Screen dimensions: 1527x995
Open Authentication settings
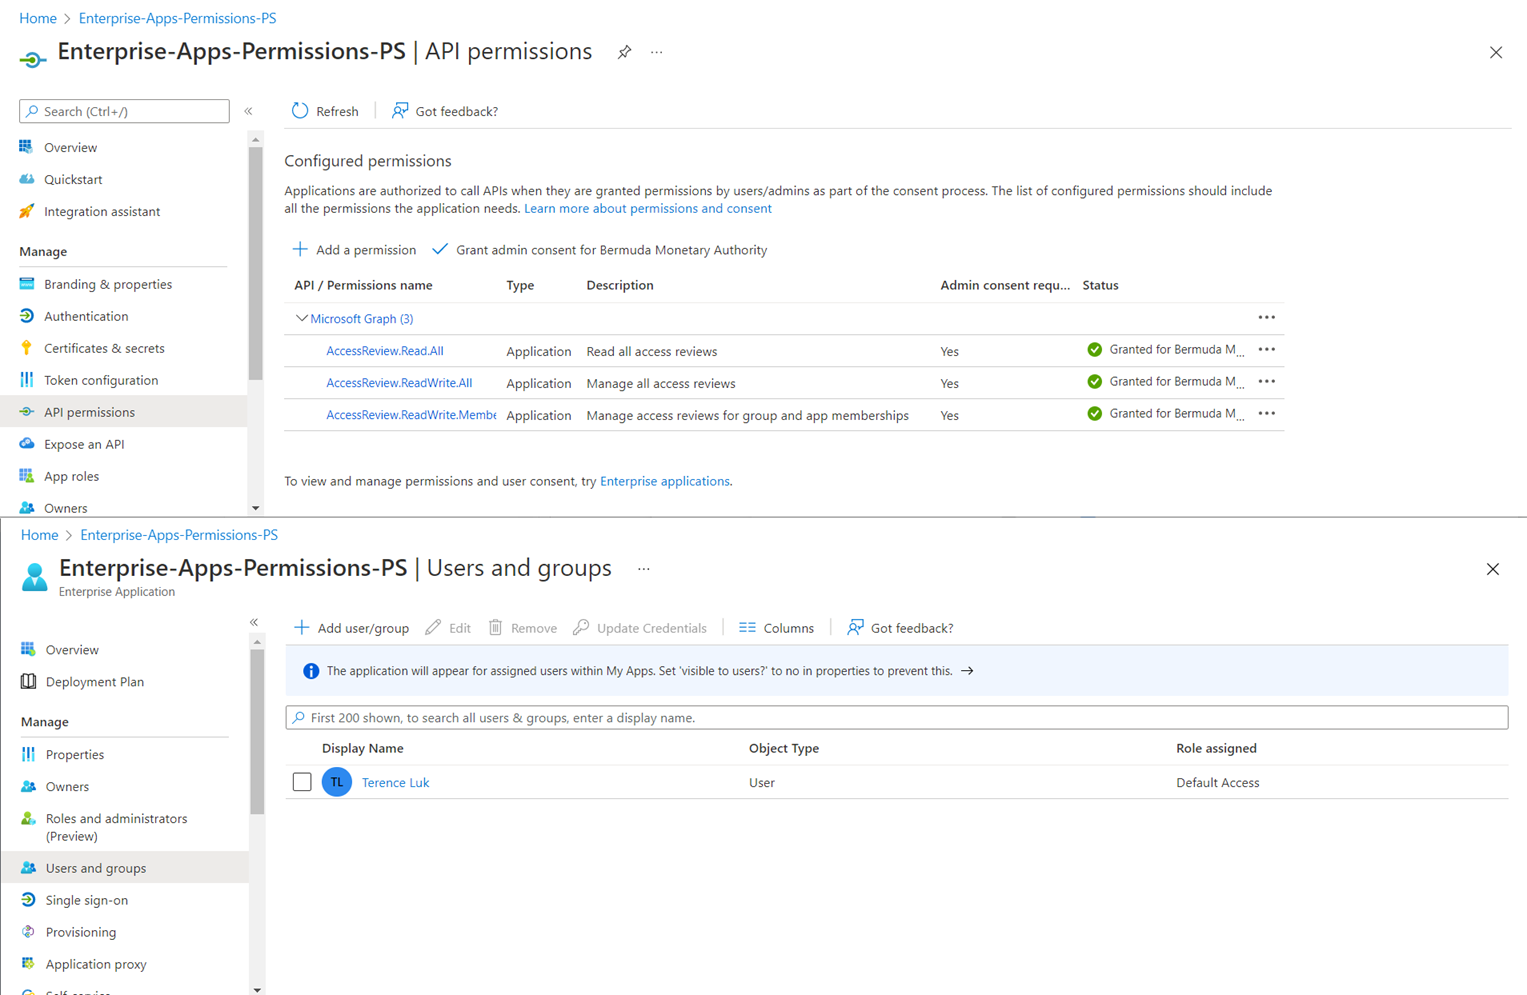pyautogui.click(x=86, y=316)
